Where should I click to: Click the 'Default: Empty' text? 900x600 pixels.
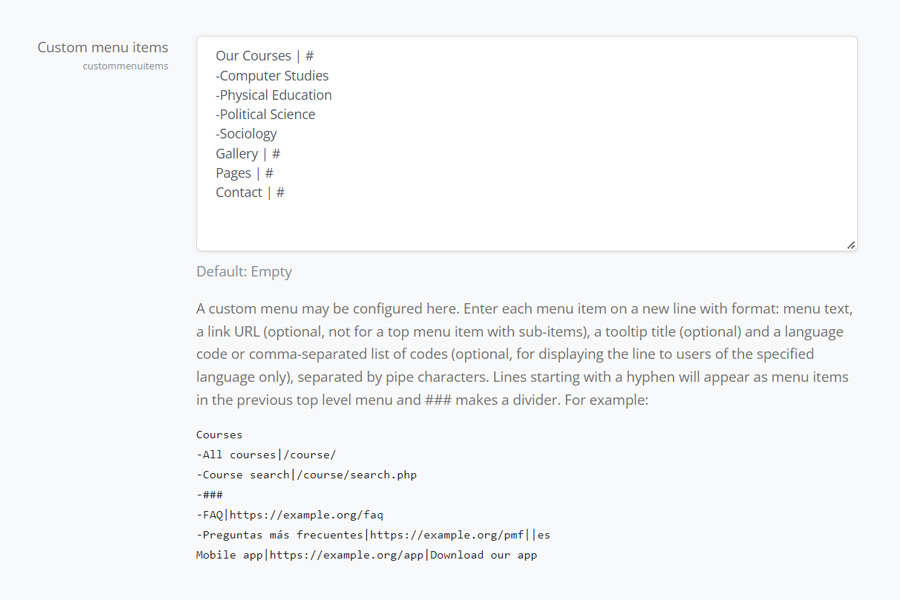pos(244,271)
